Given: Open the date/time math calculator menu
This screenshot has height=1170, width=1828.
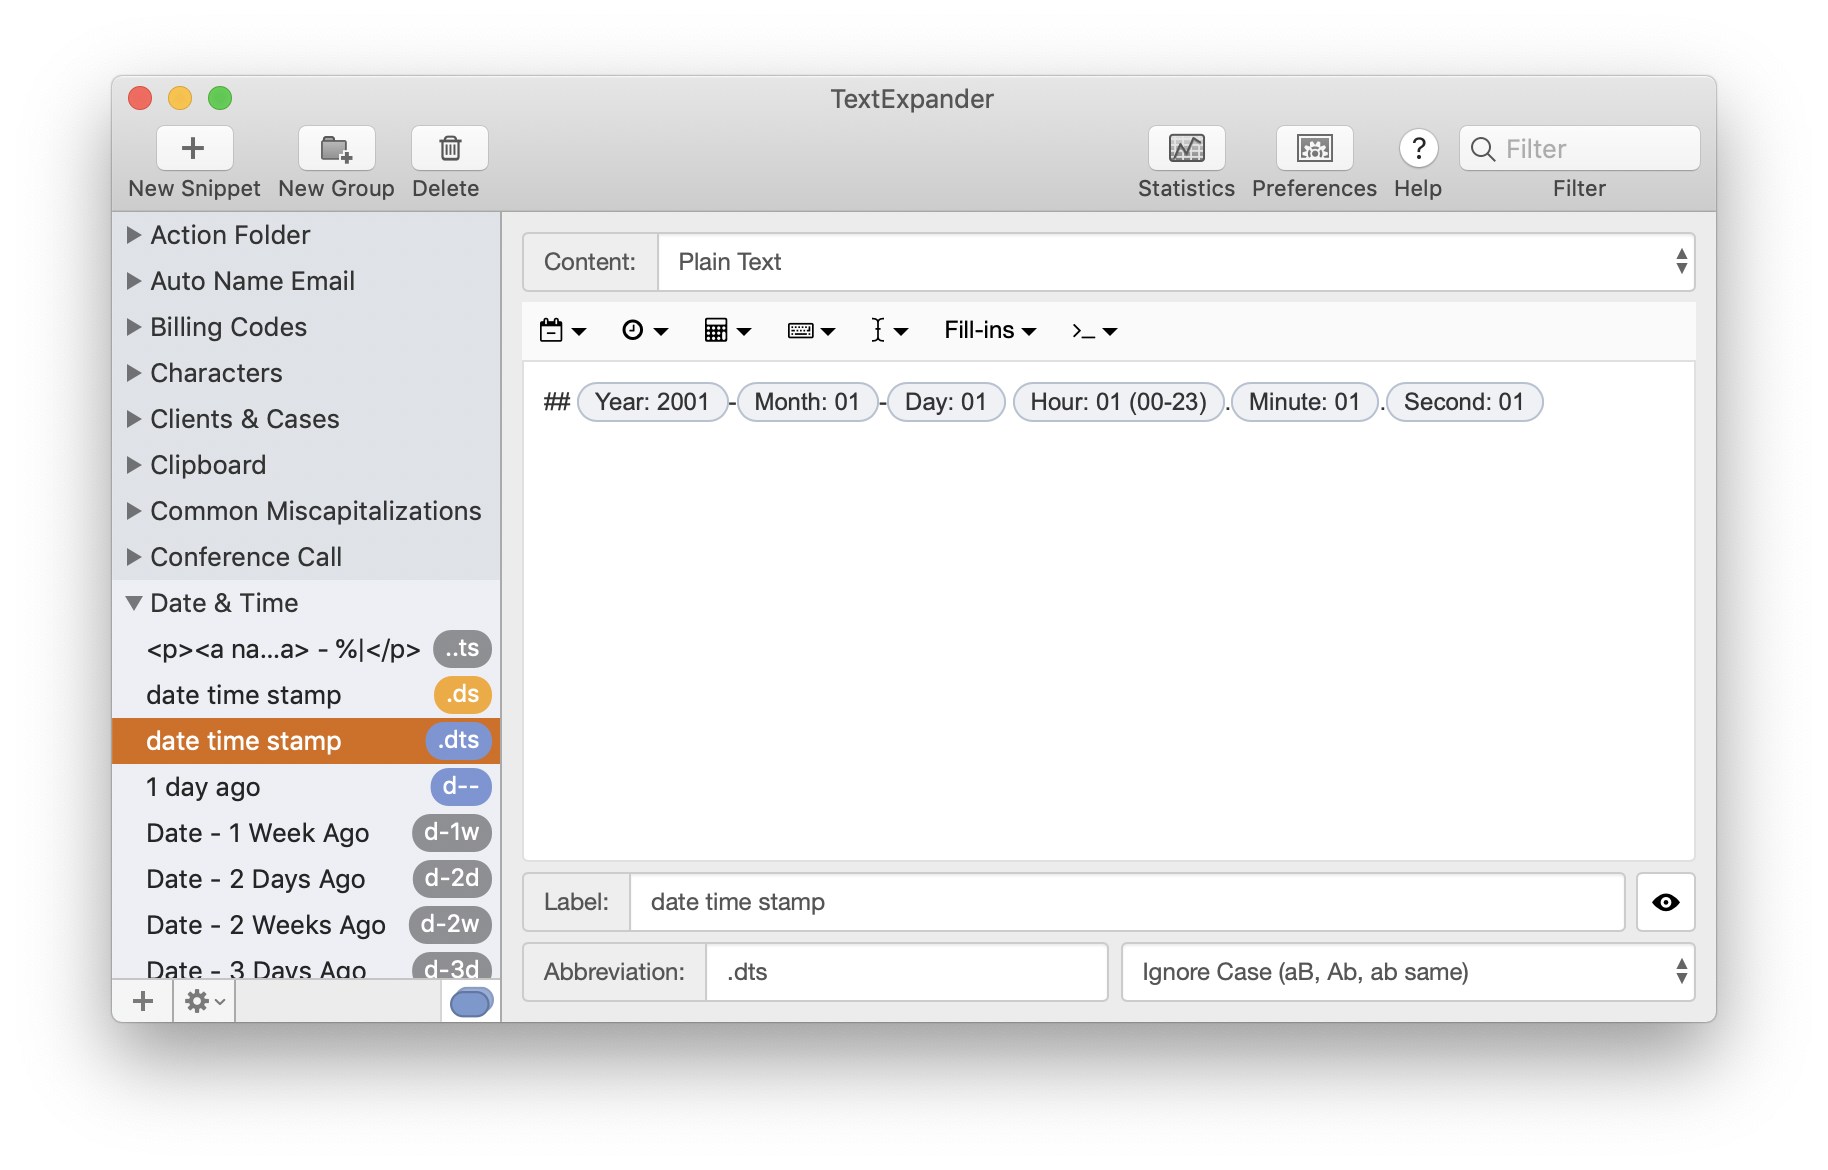Looking at the screenshot, I should point(727,330).
